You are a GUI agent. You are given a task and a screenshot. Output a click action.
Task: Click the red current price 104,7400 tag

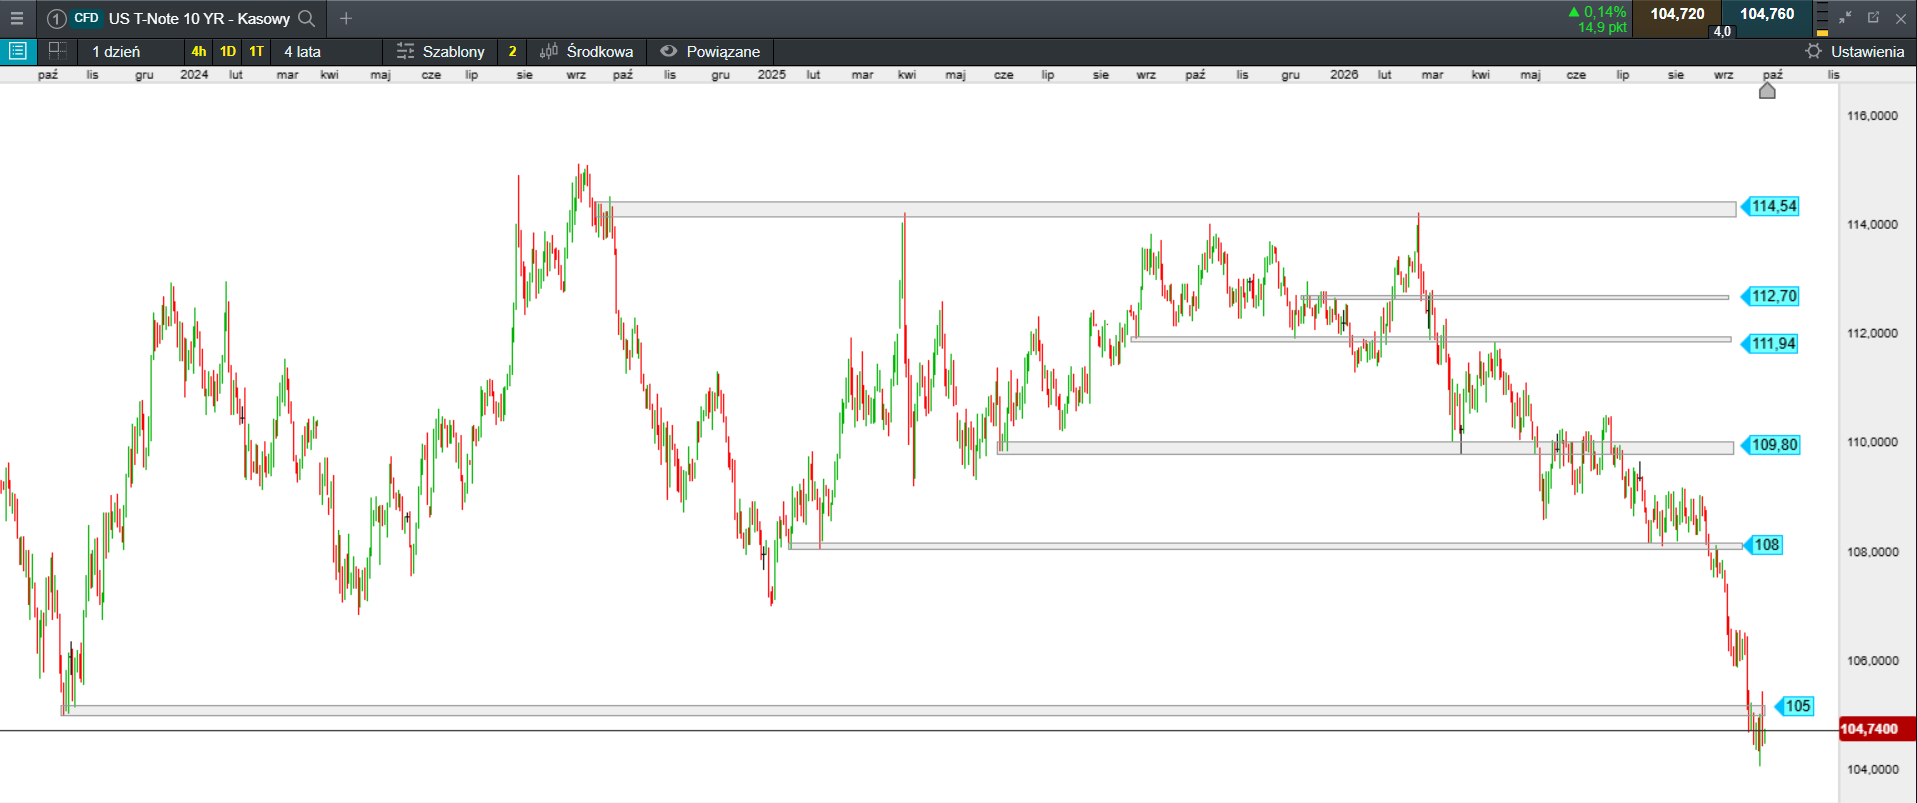(x=1877, y=729)
